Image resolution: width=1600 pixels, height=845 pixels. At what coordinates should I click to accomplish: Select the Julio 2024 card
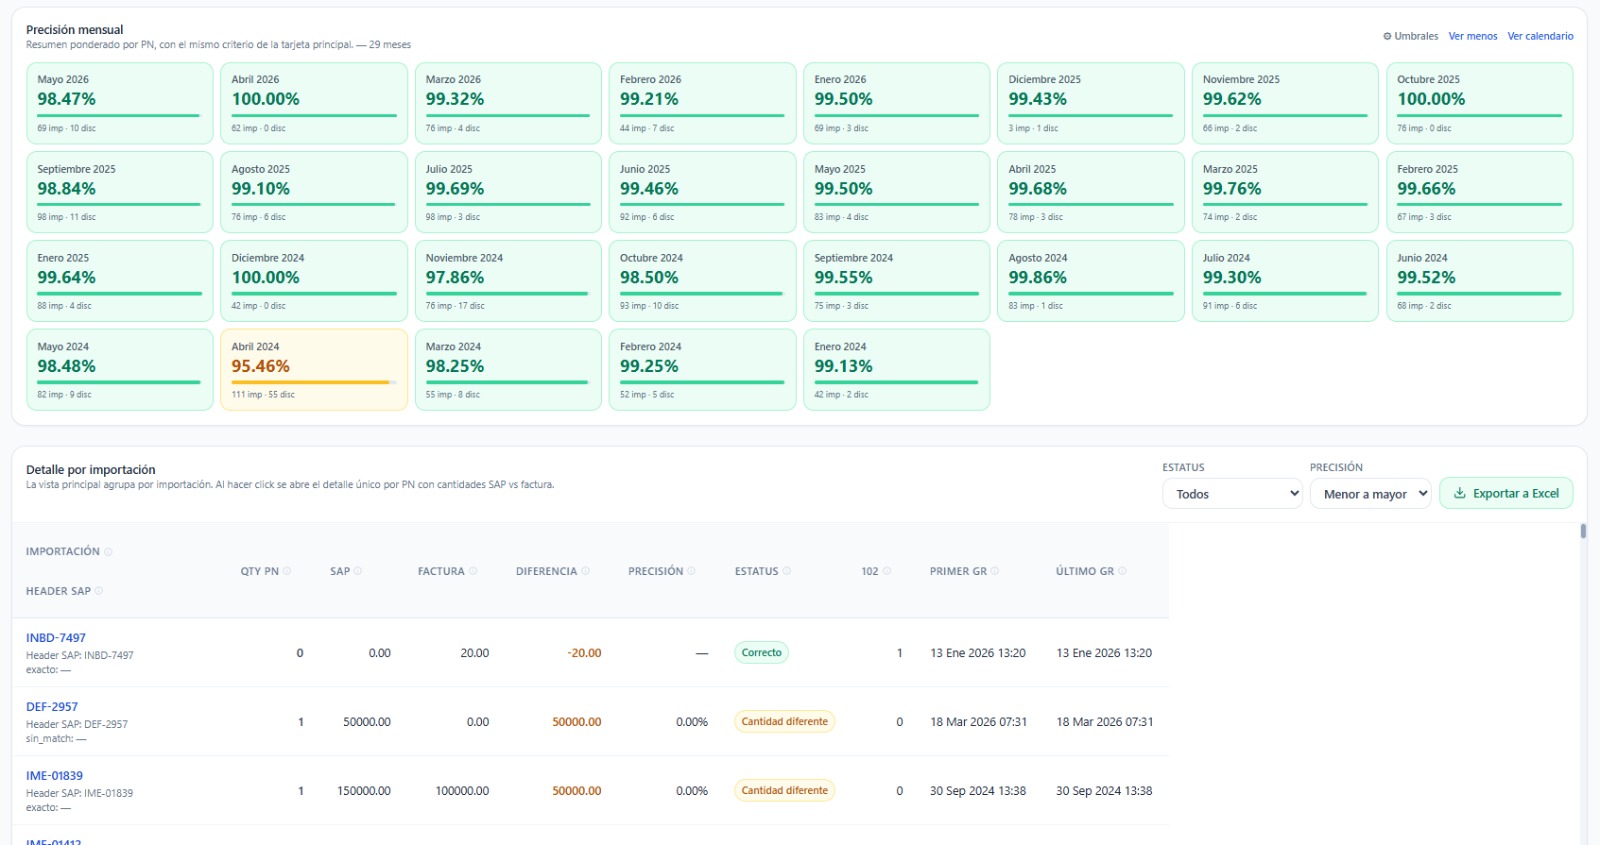(1285, 281)
